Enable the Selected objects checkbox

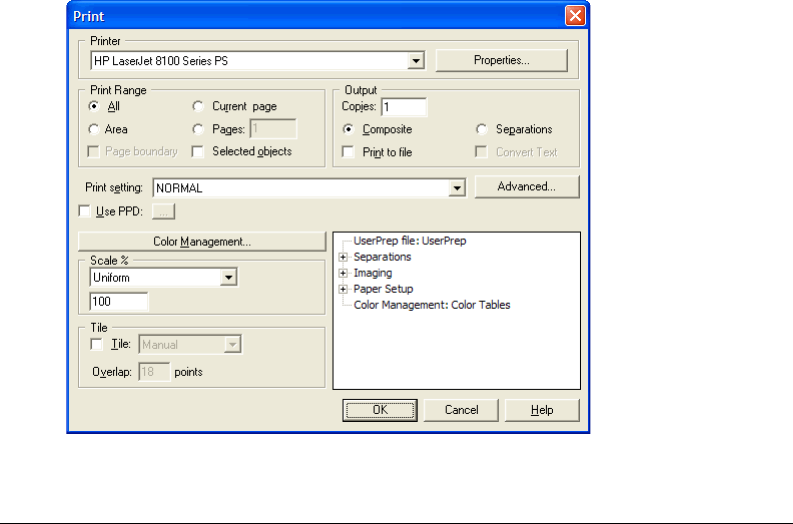point(198,152)
